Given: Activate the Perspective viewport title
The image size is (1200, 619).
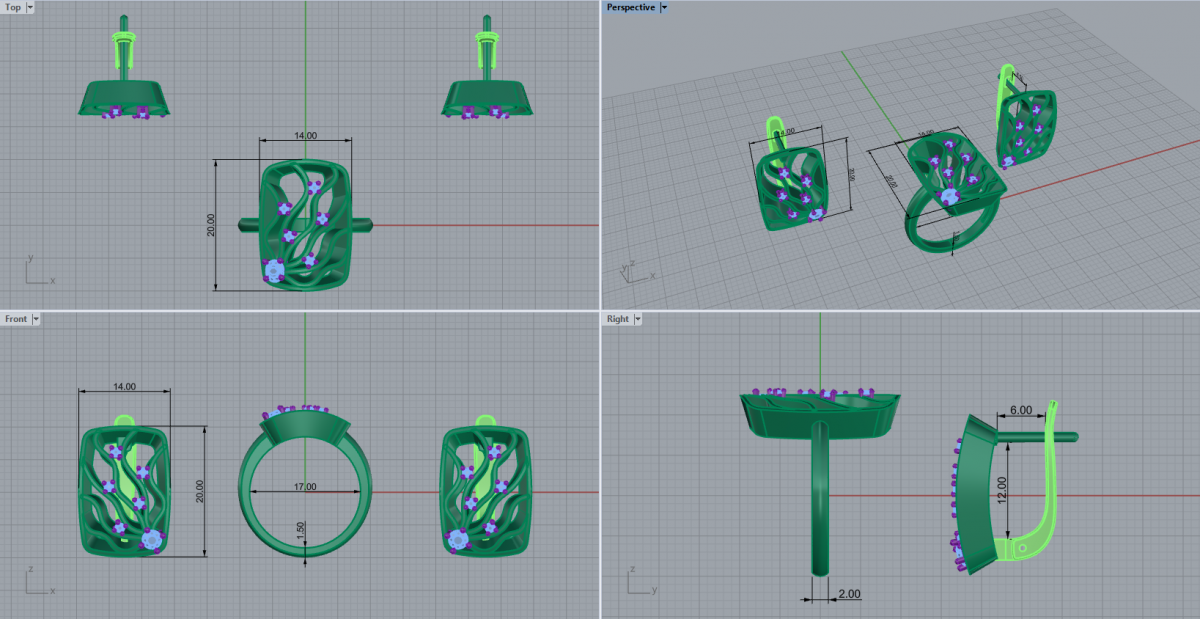Looking at the screenshot, I should [631, 7].
